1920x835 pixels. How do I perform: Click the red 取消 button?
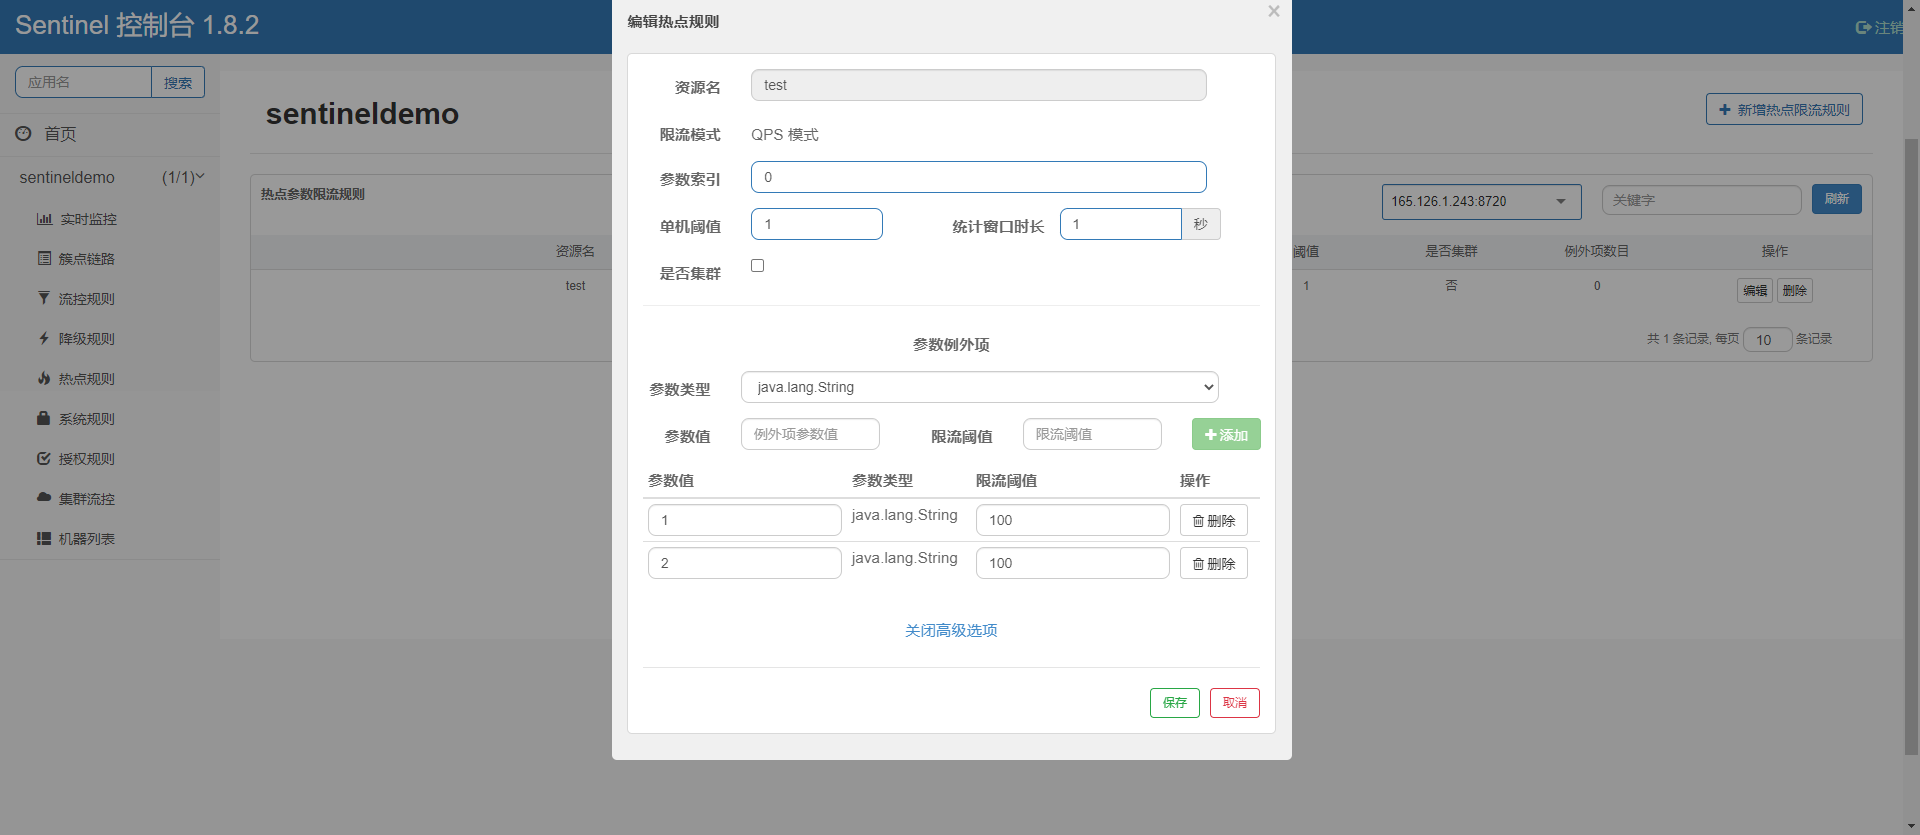click(1235, 703)
